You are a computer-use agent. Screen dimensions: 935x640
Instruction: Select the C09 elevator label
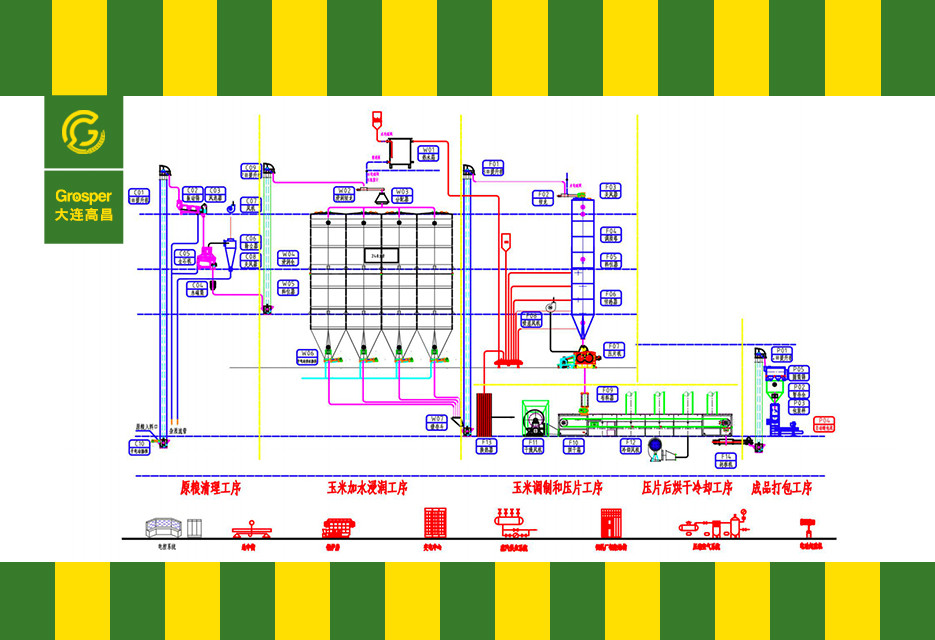click(250, 171)
